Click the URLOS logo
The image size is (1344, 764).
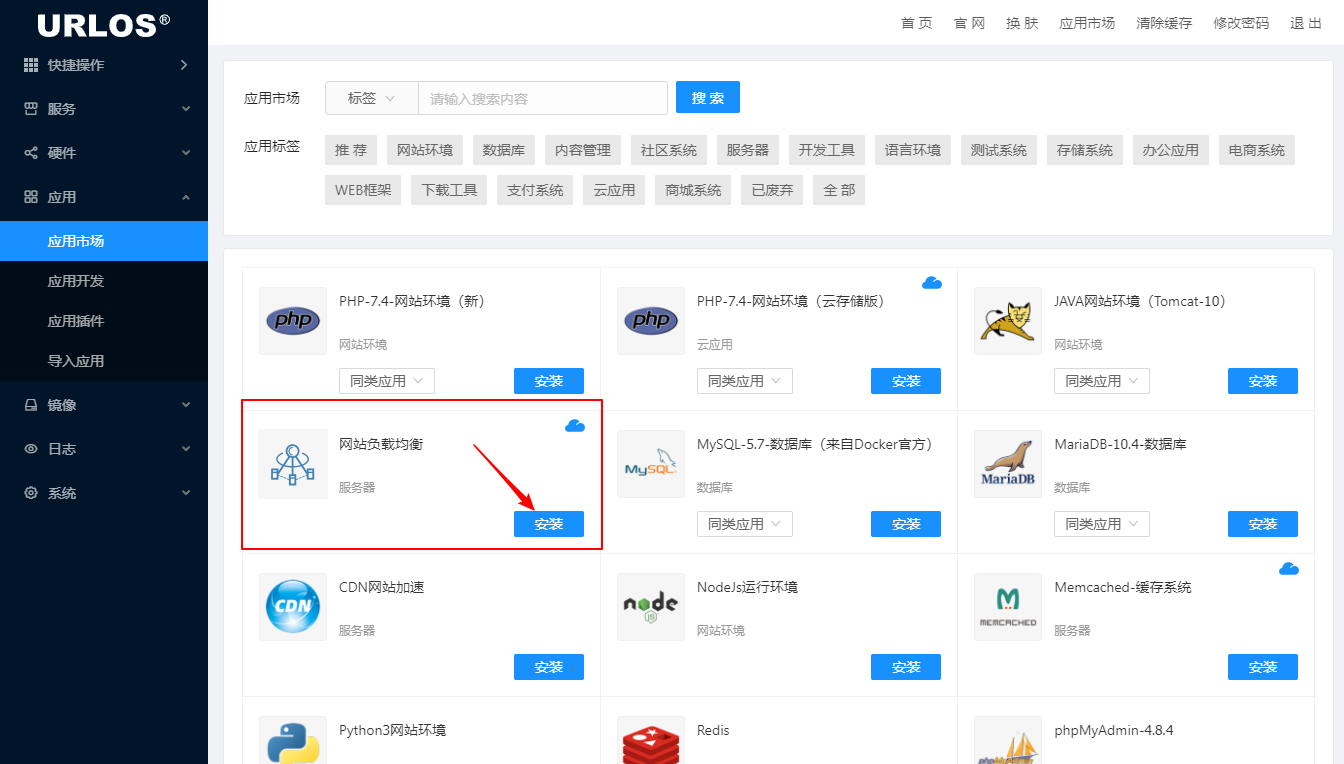coord(104,25)
